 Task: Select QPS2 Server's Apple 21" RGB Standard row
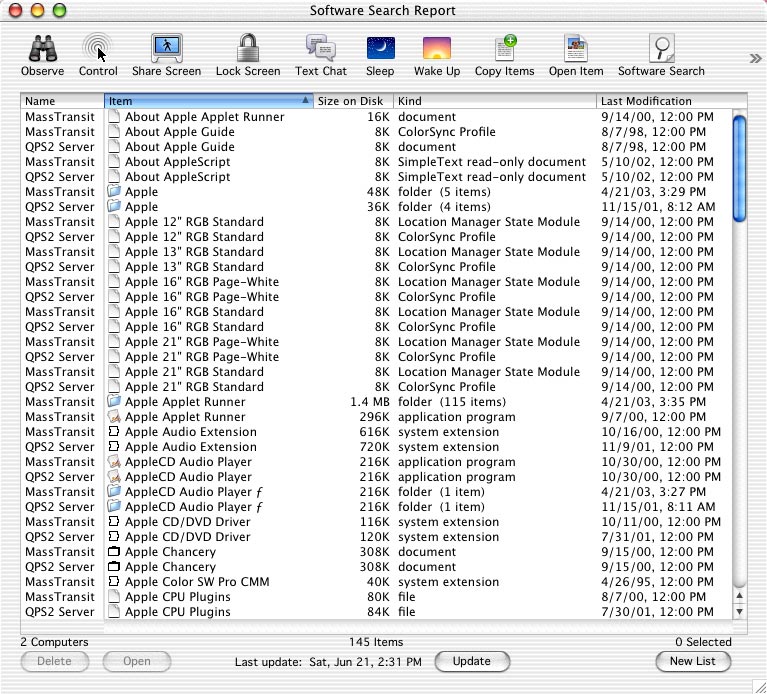click(x=377, y=387)
